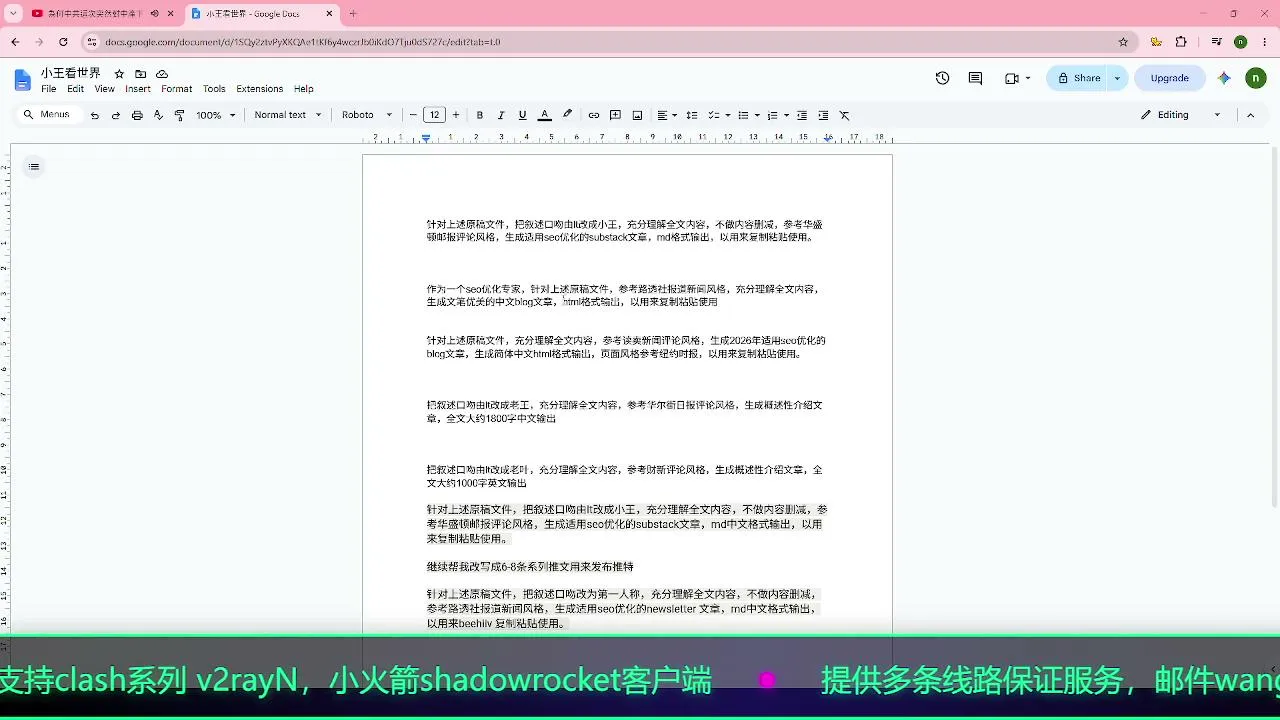
Task: Click the bulleted list icon
Action: [743, 115]
